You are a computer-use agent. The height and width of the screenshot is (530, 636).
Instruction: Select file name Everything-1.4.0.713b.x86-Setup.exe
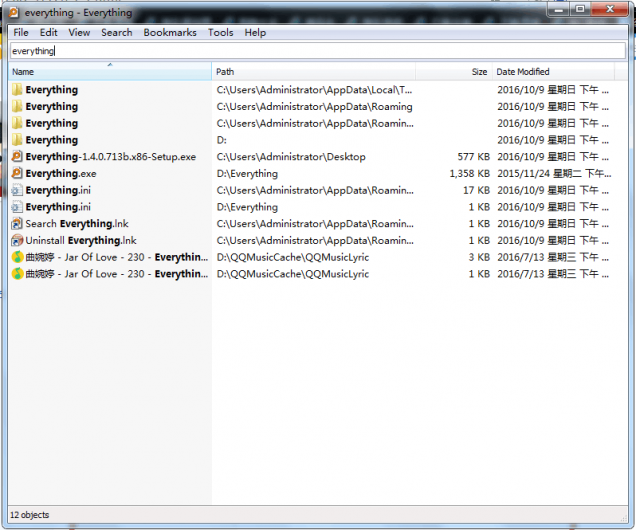click(111, 157)
